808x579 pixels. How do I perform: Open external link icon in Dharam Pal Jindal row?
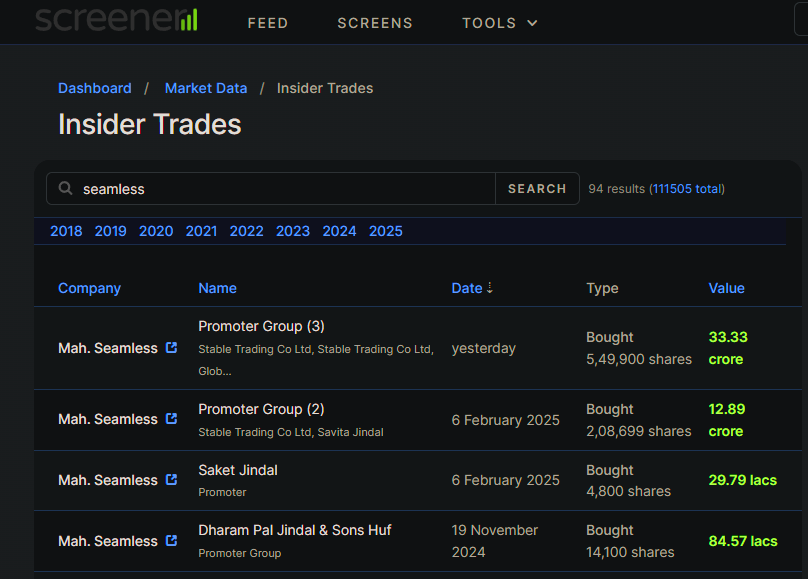click(171, 540)
